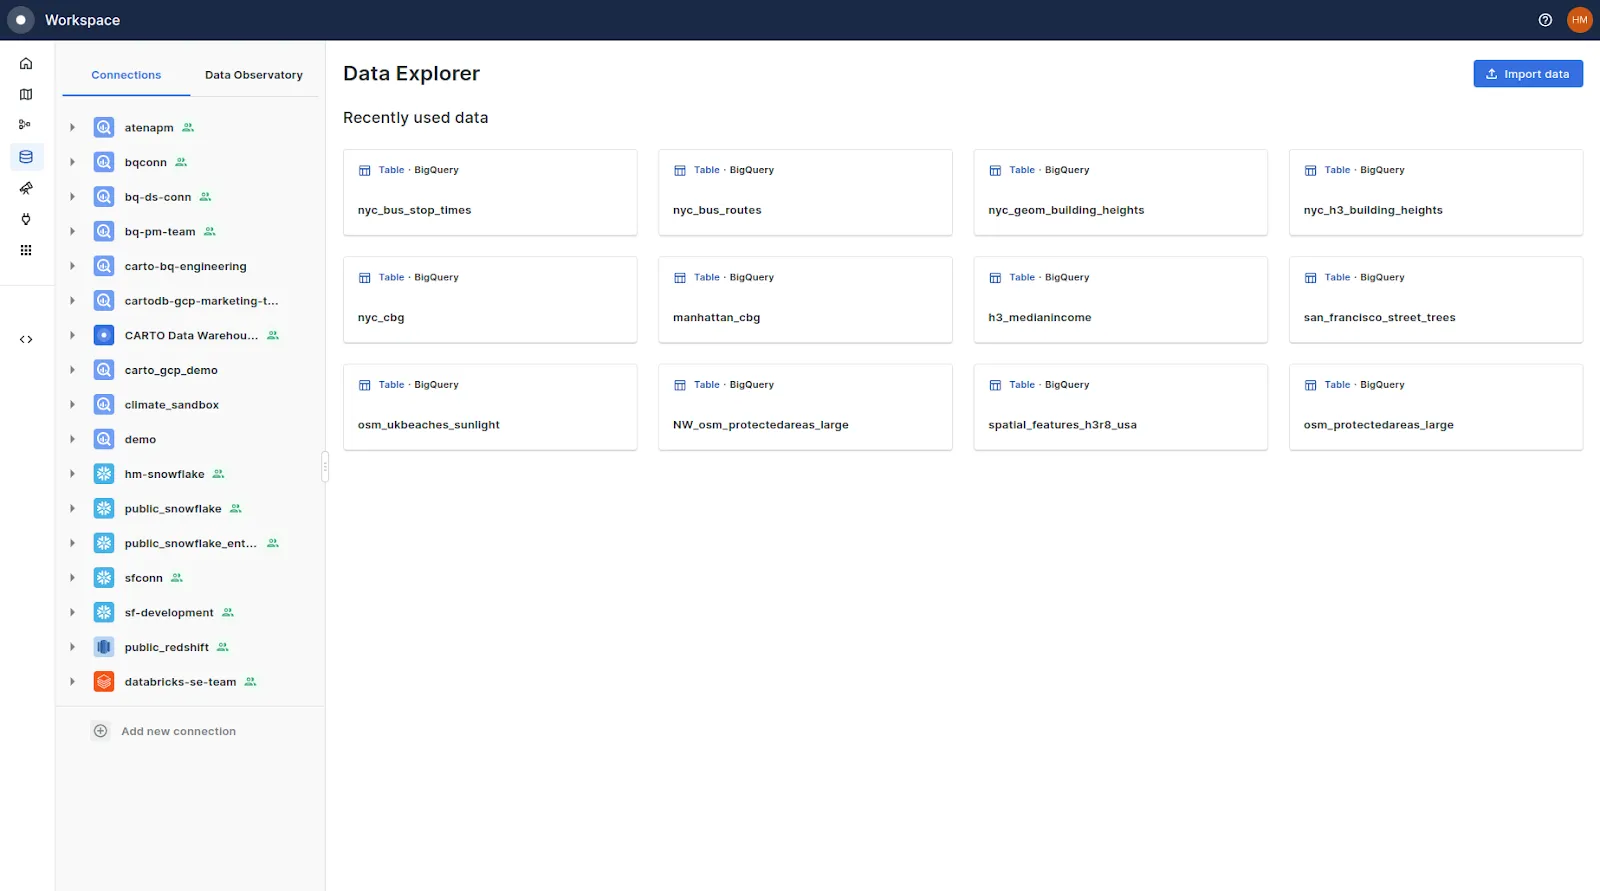Open the san_francisco_street_trees table card
This screenshot has width=1600, height=891.
coord(1436,300)
